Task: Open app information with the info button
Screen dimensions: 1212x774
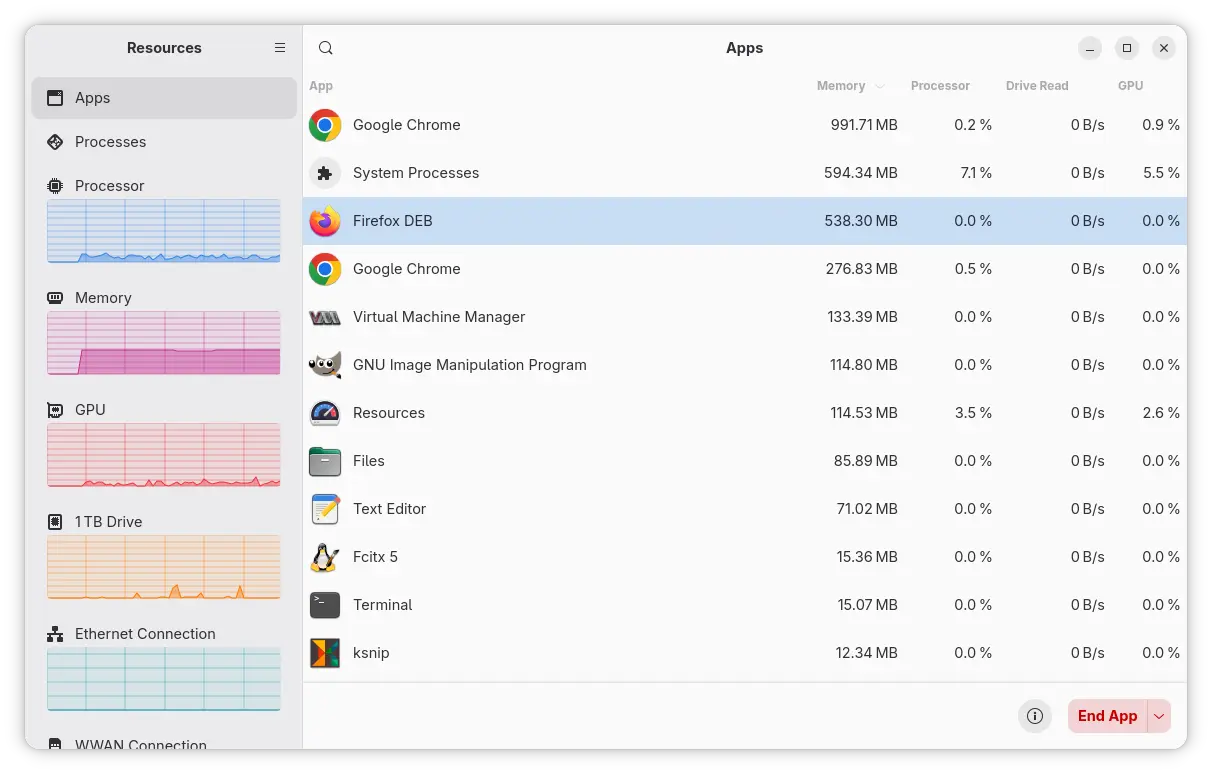Action: click(1035, 716)
